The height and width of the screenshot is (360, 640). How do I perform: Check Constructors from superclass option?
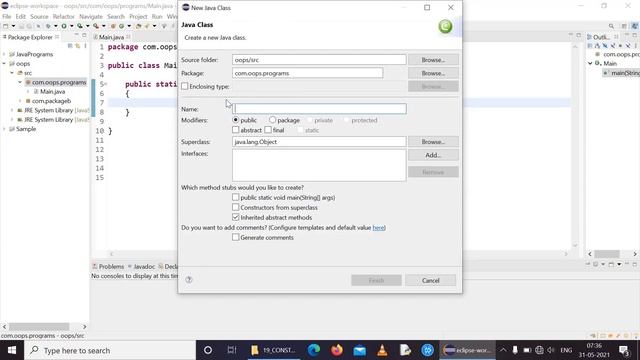(236, 207)
